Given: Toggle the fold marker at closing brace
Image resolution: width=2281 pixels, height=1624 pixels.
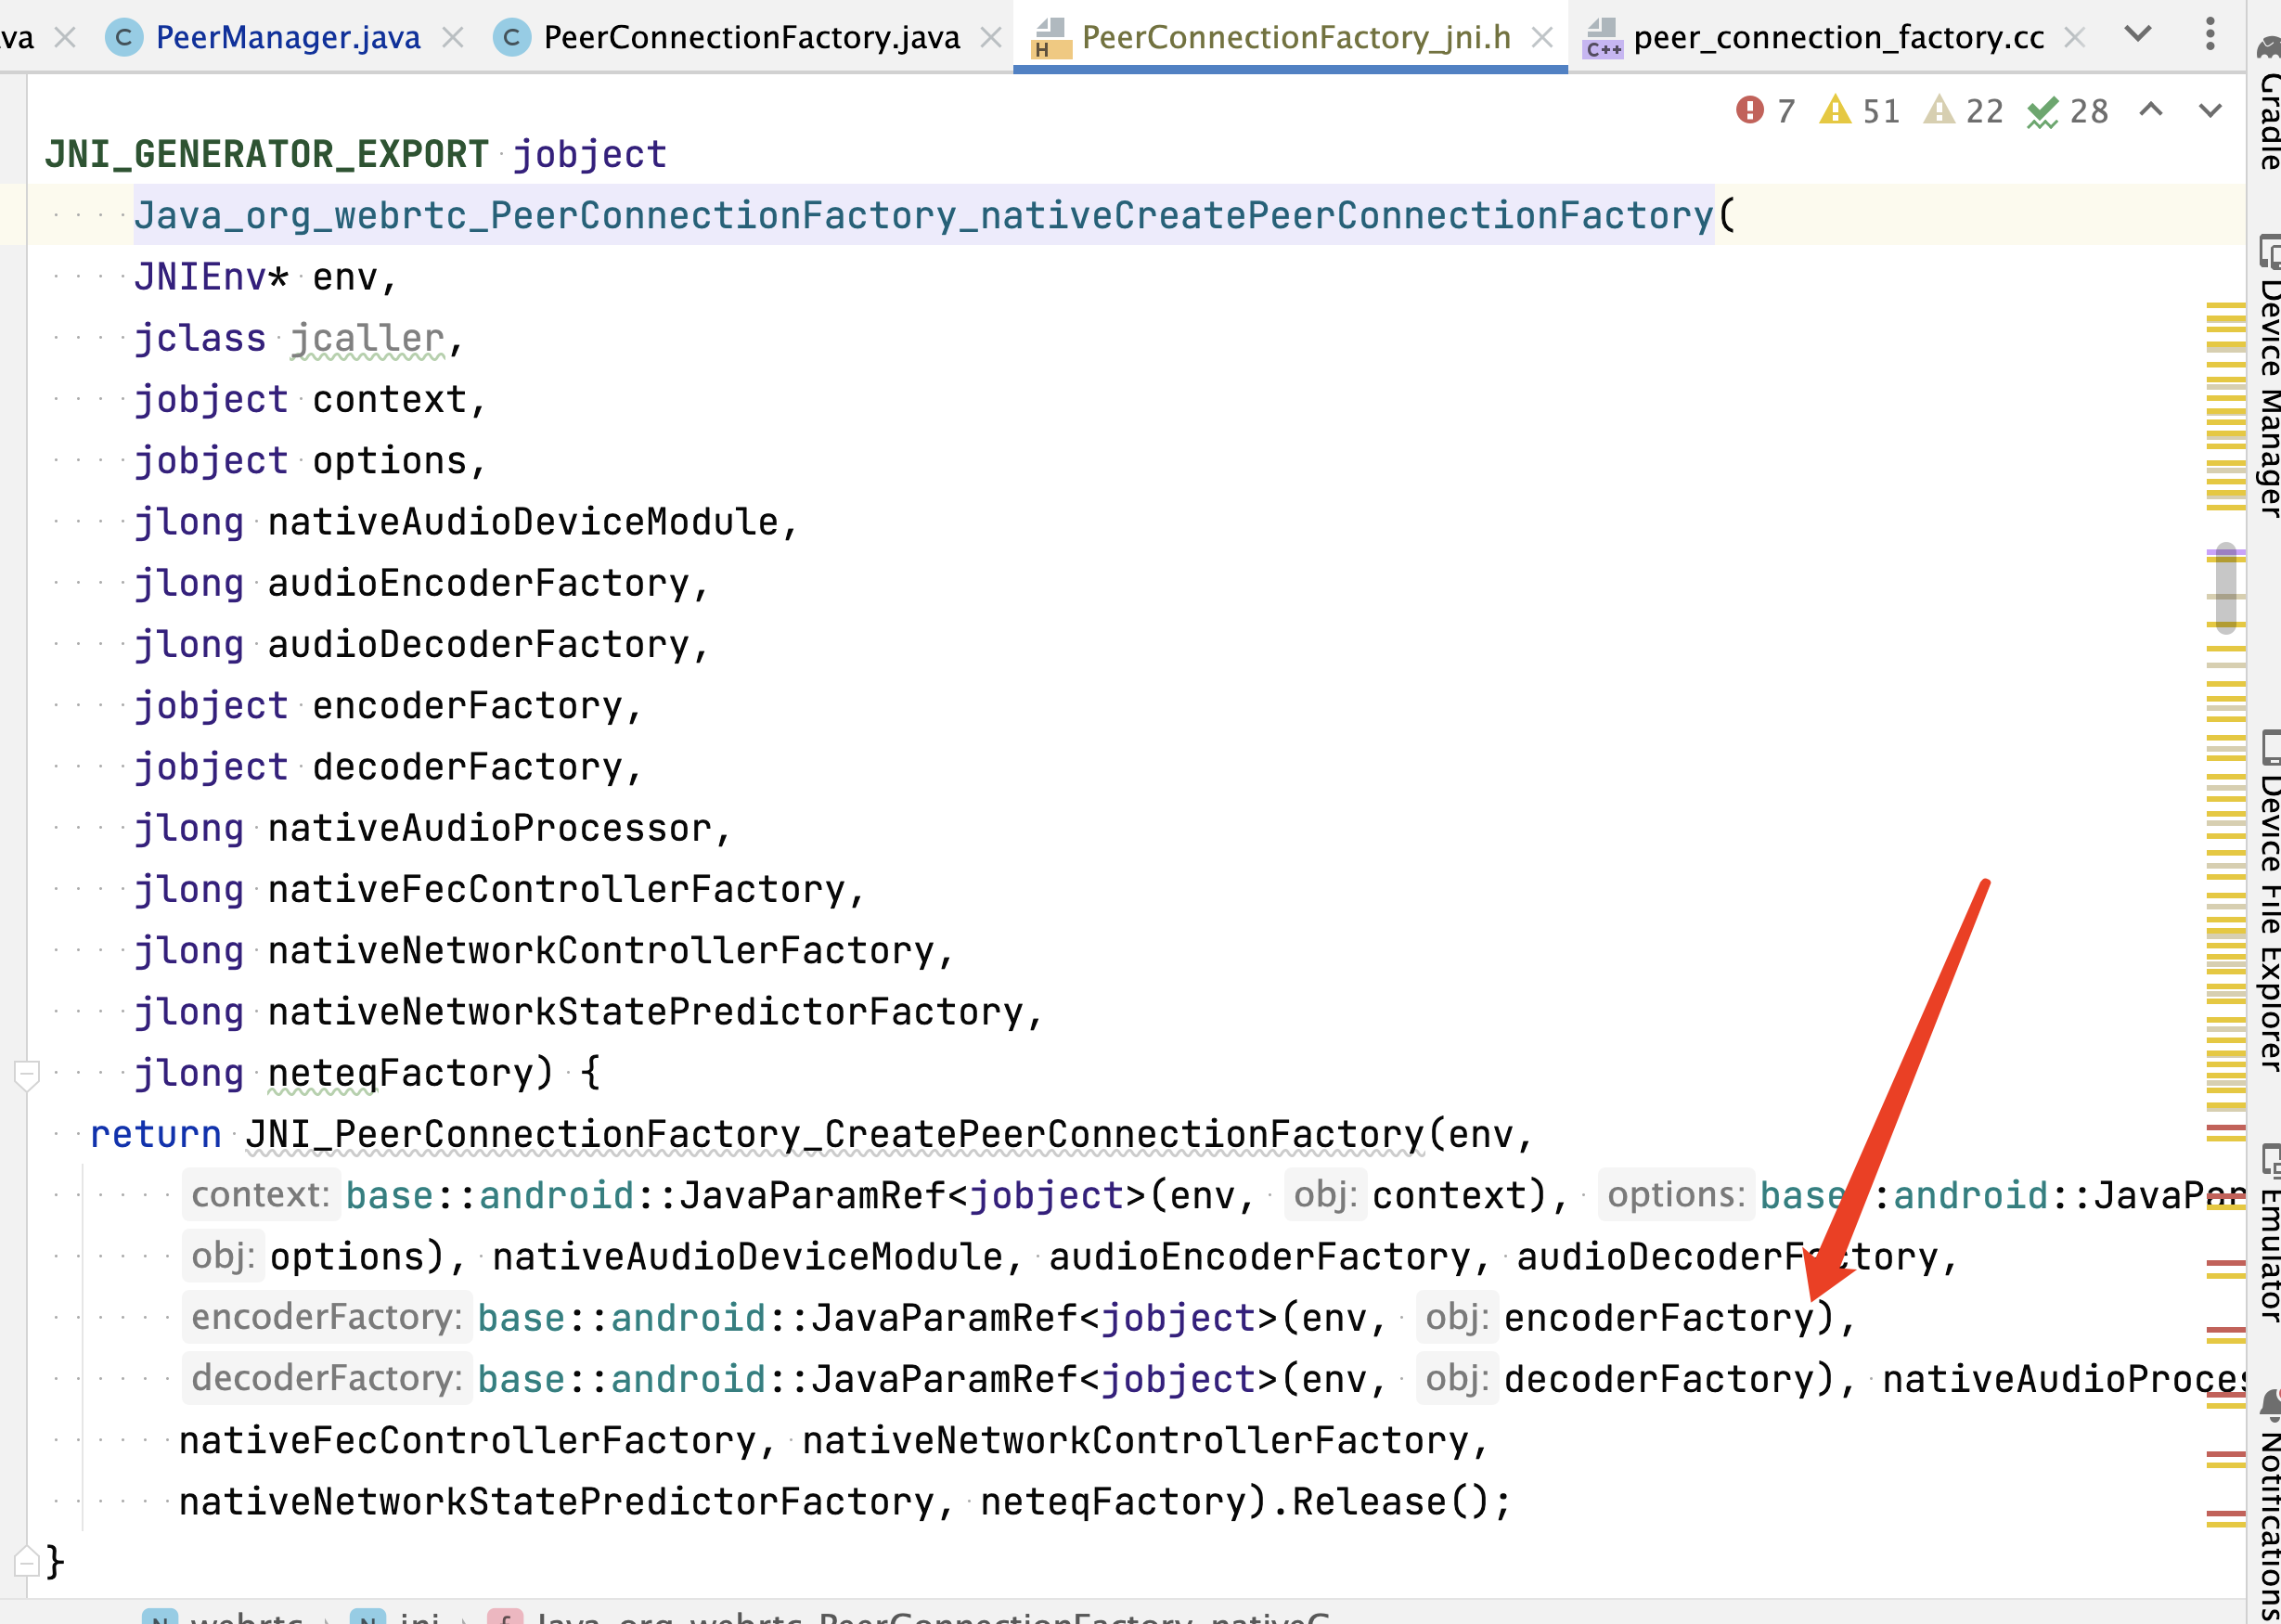Looking at the screenshot, I should pos(27,1561).
